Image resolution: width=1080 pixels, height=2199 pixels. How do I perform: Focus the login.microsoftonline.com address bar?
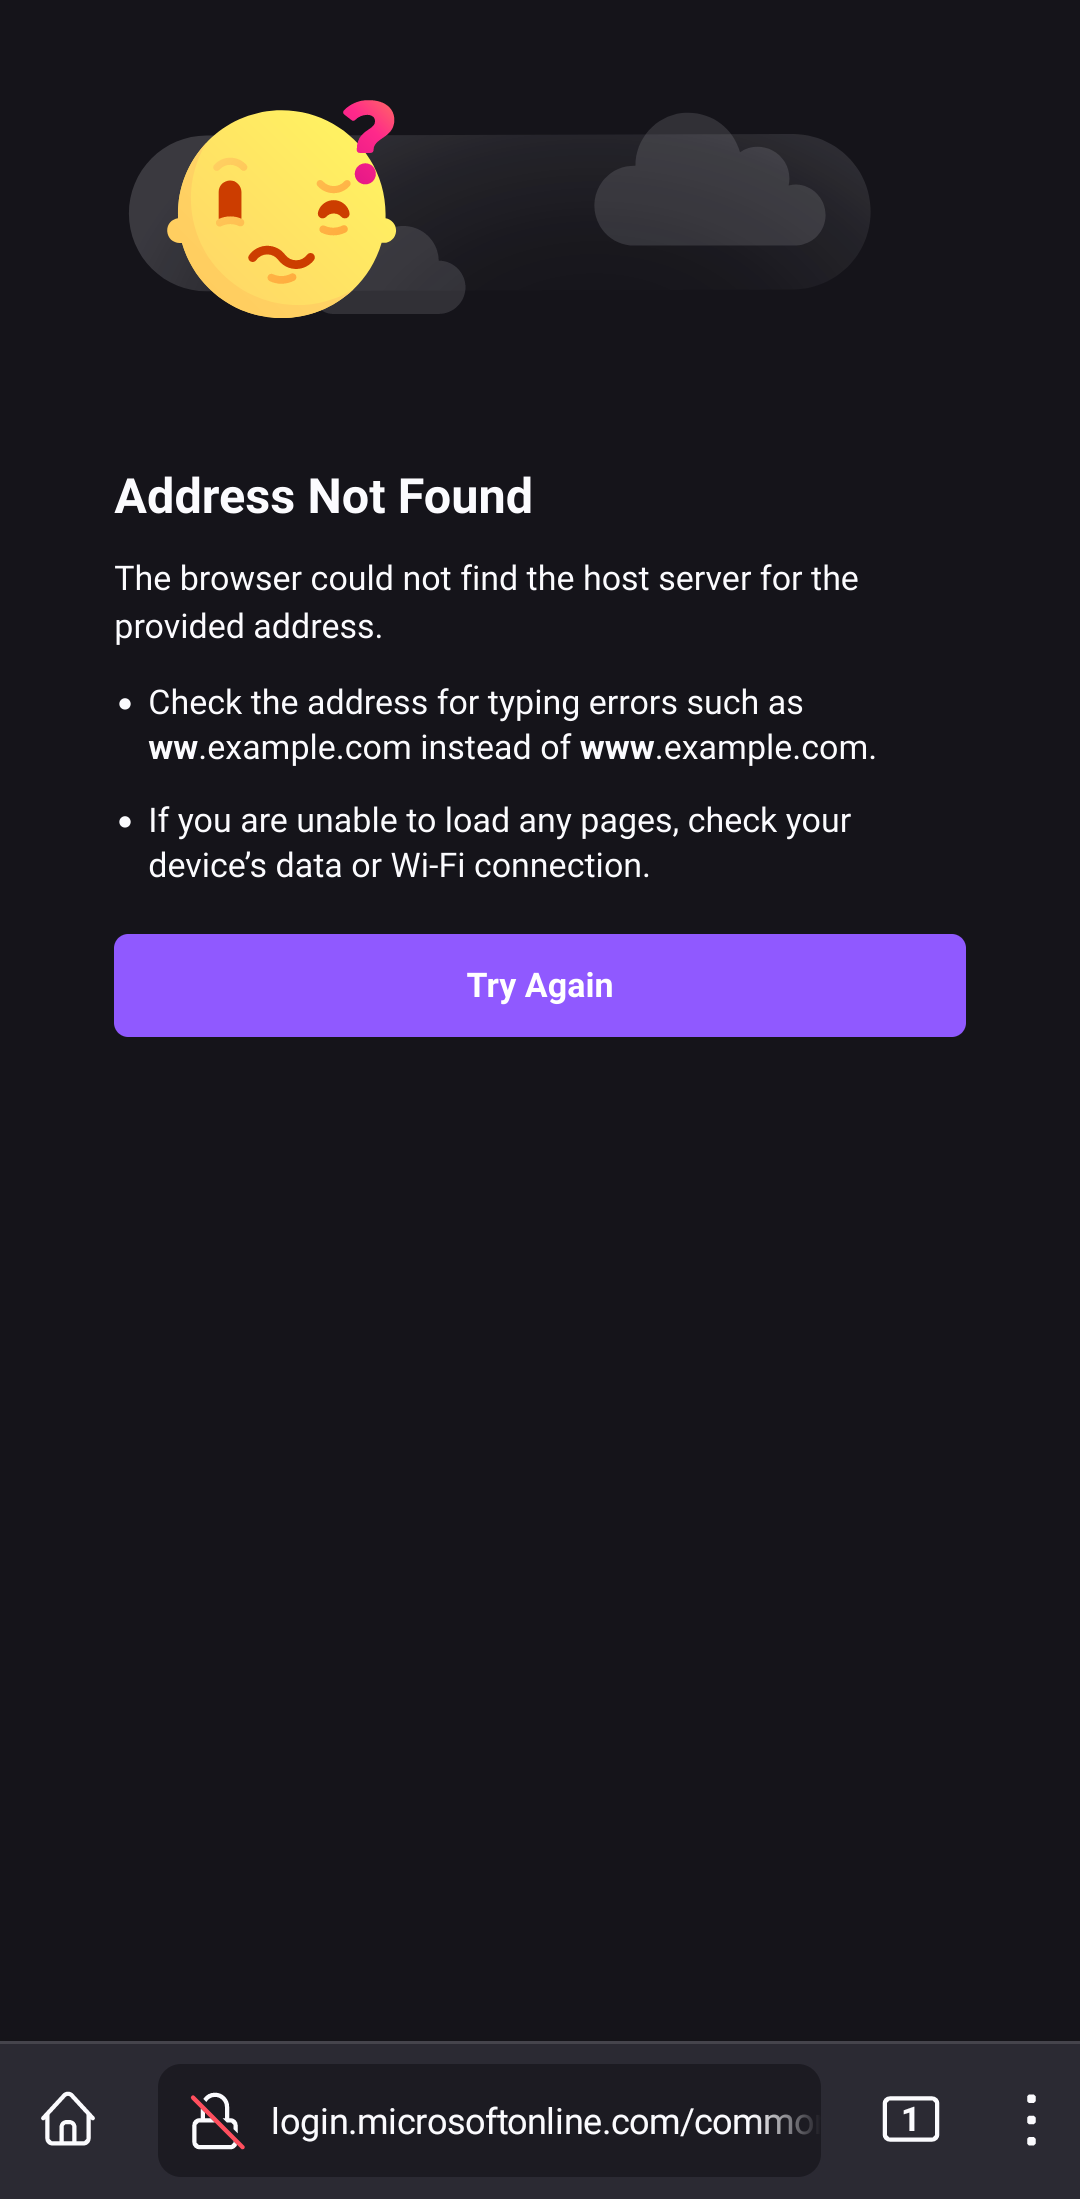pyautogui.click(x=540, y=2121)
